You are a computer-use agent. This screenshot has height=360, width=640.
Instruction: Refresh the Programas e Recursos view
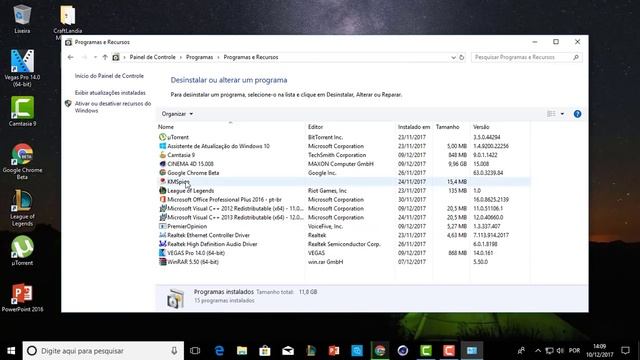(462, 57)
